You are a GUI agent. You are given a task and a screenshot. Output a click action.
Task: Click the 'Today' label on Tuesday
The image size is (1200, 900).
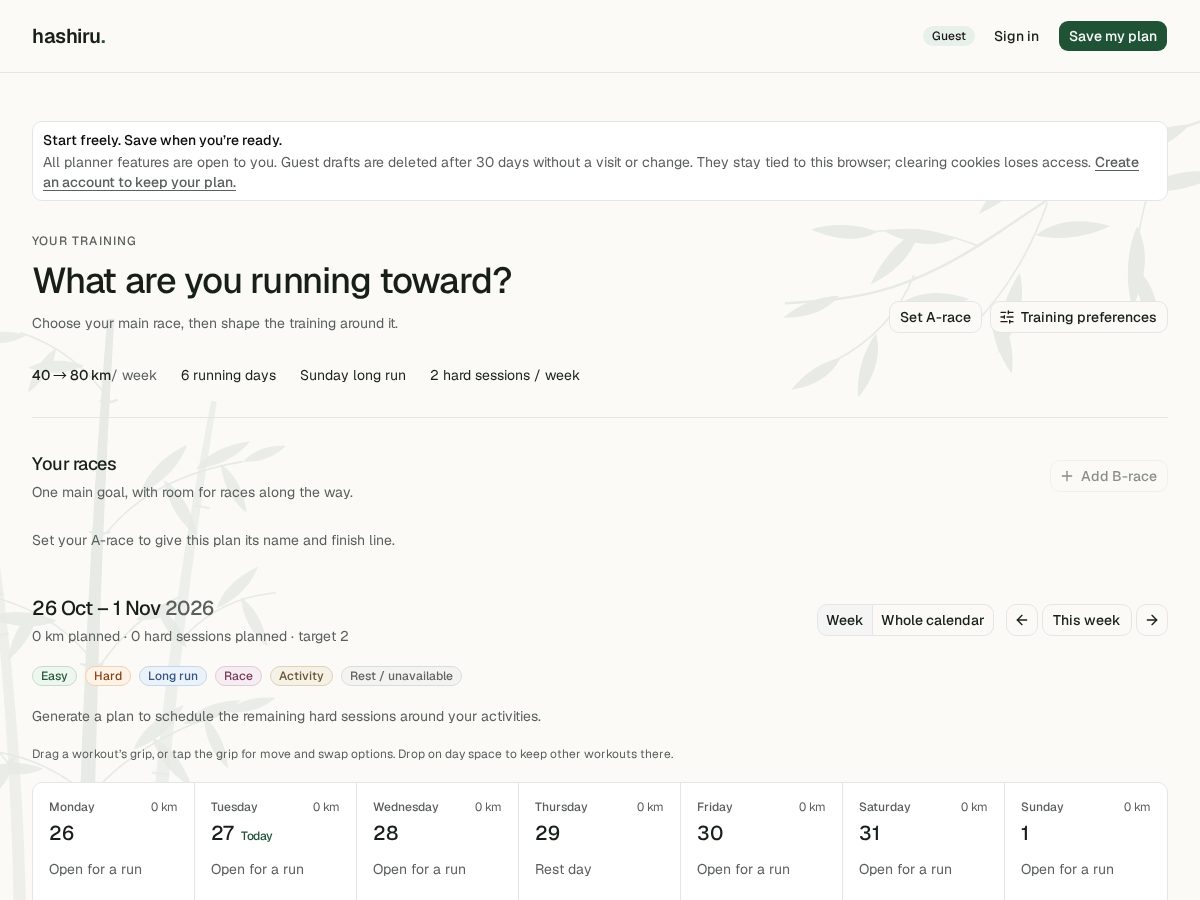pos(256,836)
